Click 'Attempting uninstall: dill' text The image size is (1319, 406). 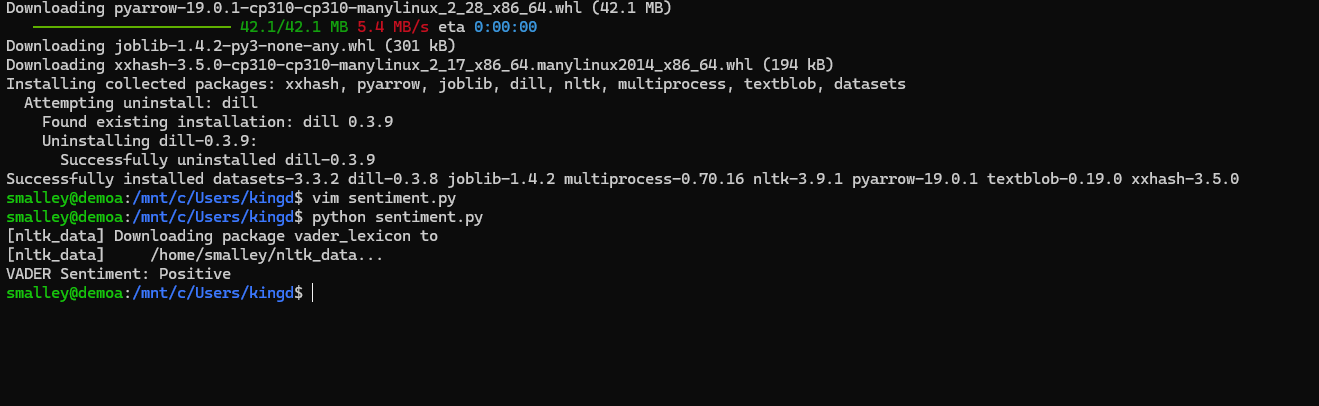141,103
